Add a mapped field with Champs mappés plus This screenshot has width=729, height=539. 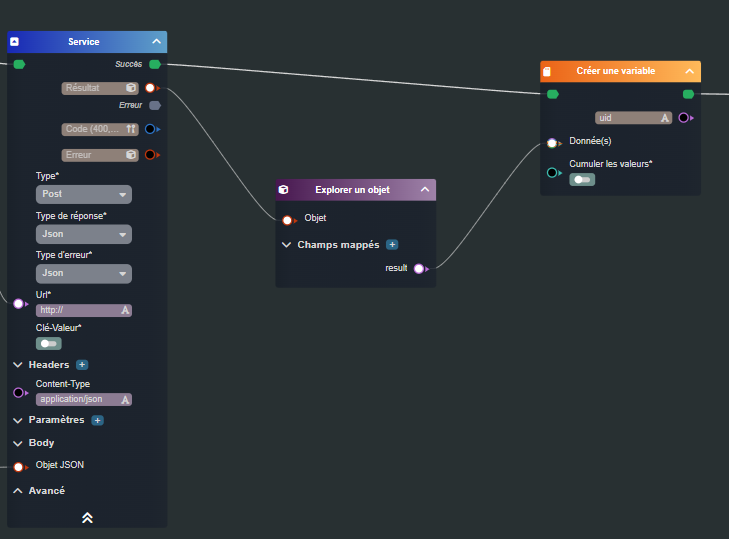point(392,244)
